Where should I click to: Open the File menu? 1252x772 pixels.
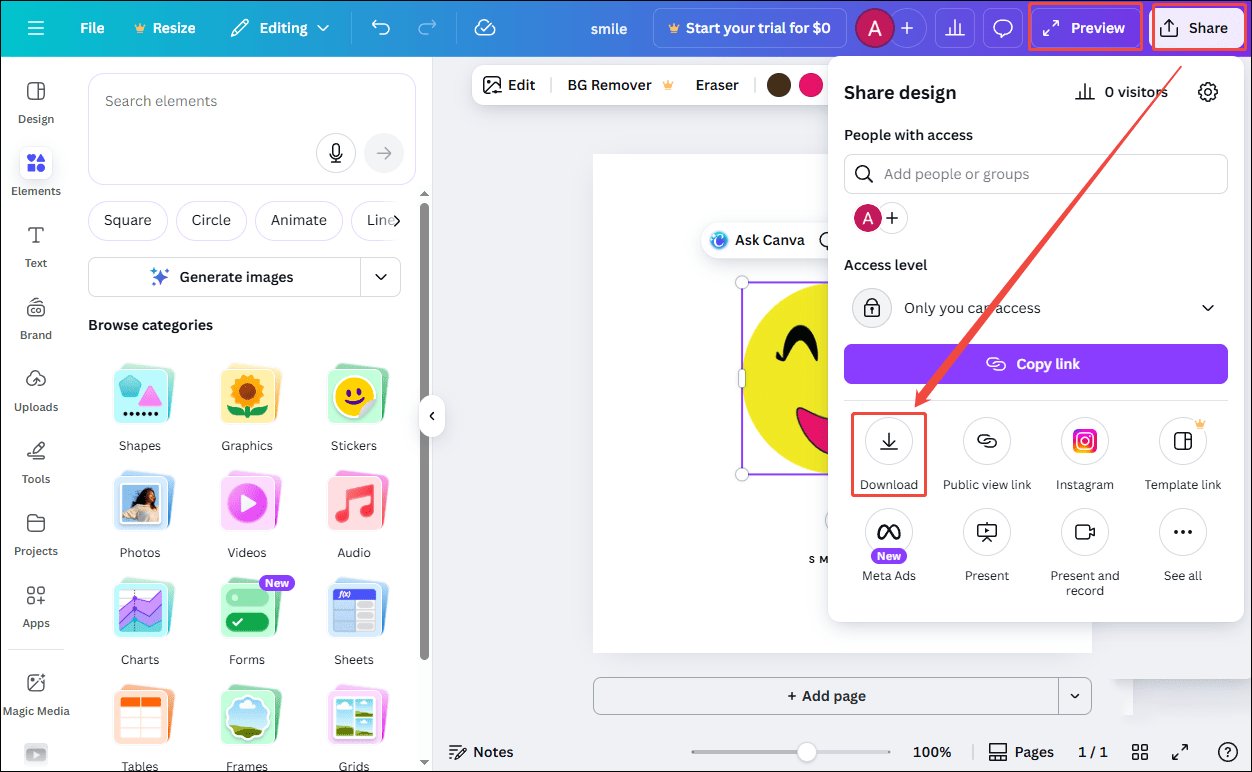point(91,28)
